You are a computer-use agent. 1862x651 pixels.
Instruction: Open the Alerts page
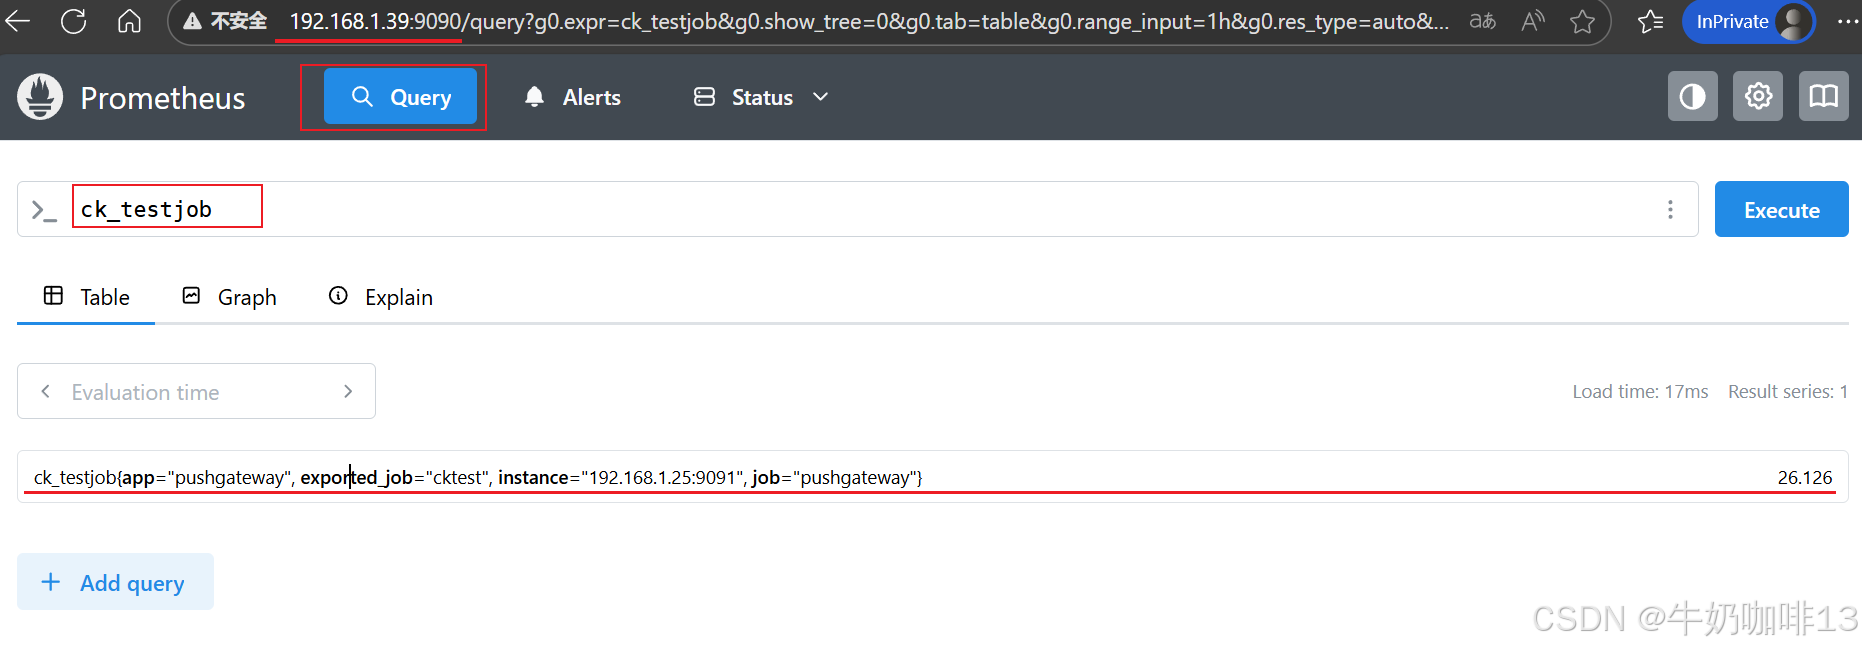(572, 97)
